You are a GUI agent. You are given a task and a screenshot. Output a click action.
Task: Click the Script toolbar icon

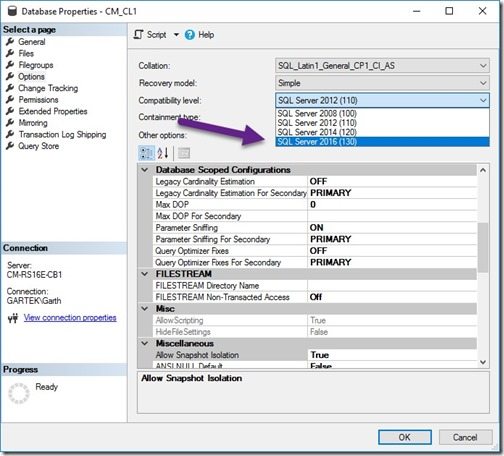pyautogui.click(x=138, y=34)
